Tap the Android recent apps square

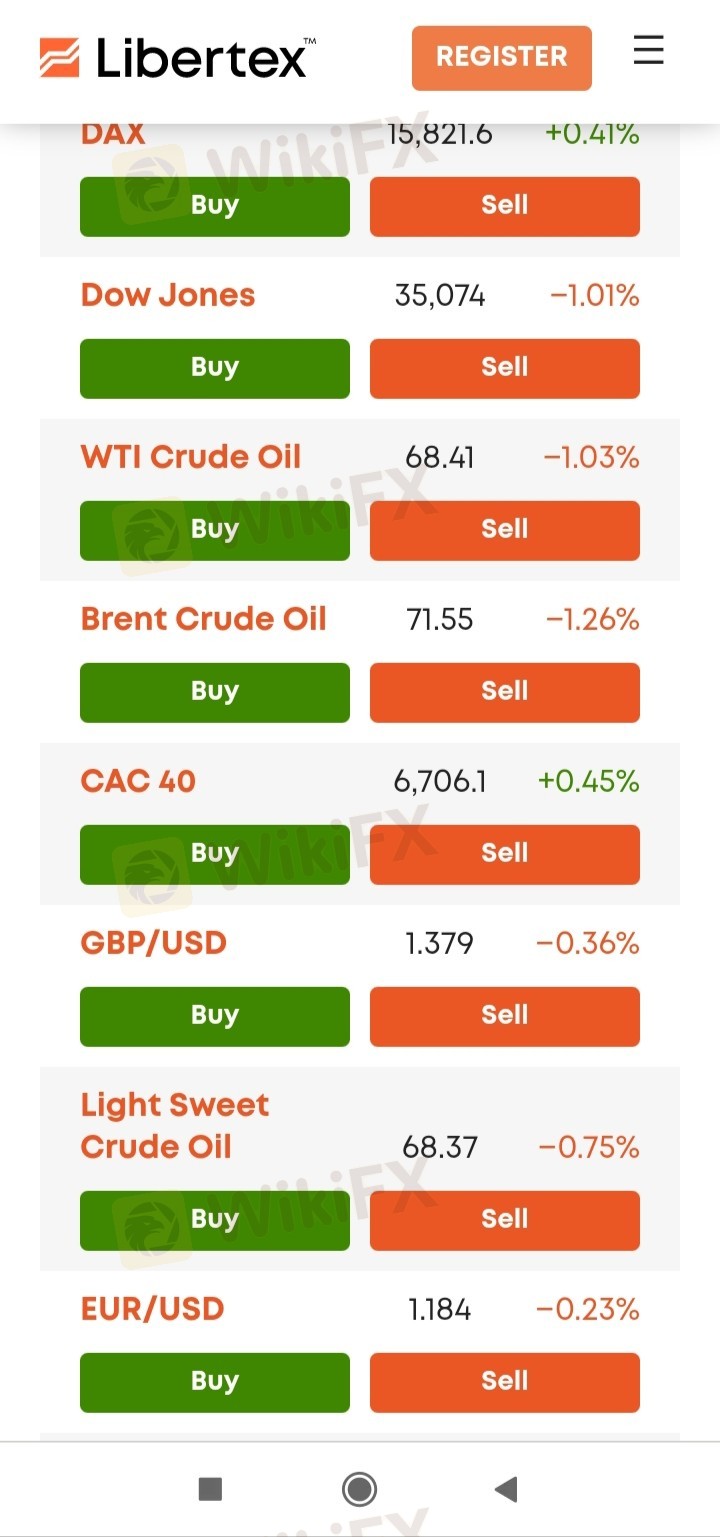tap(210, 1490)
